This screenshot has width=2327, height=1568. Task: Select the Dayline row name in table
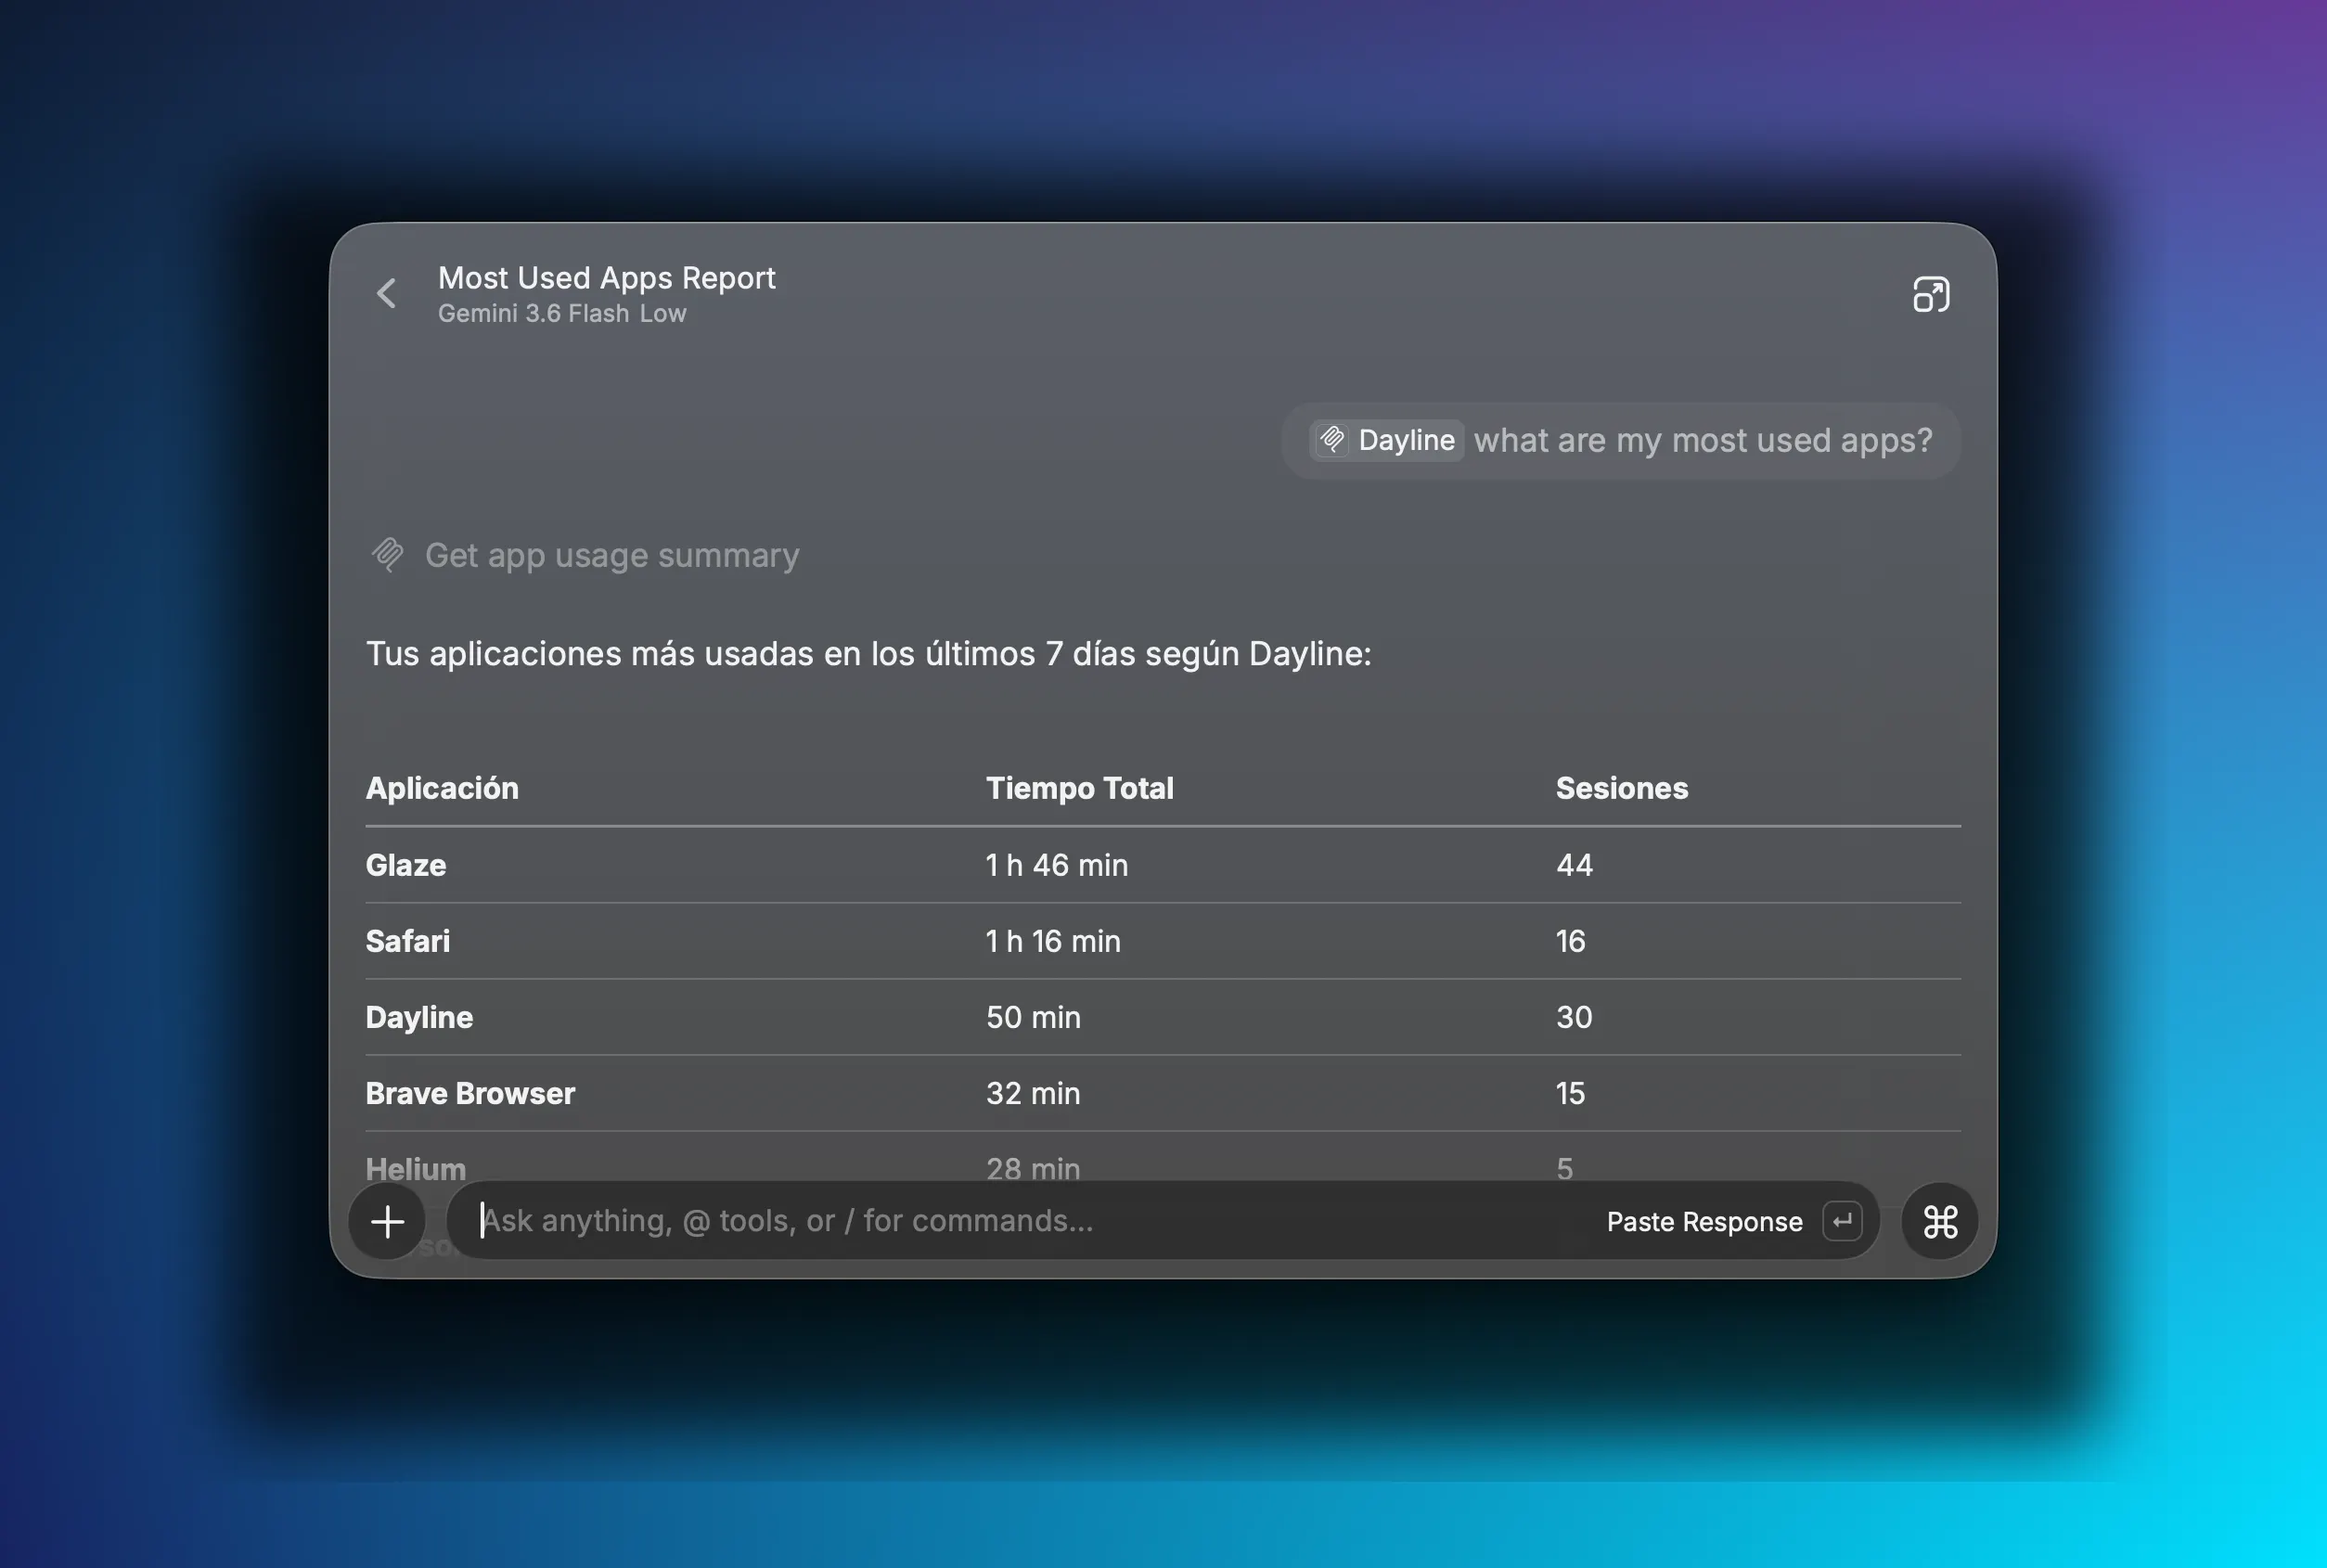[419, 1017]
